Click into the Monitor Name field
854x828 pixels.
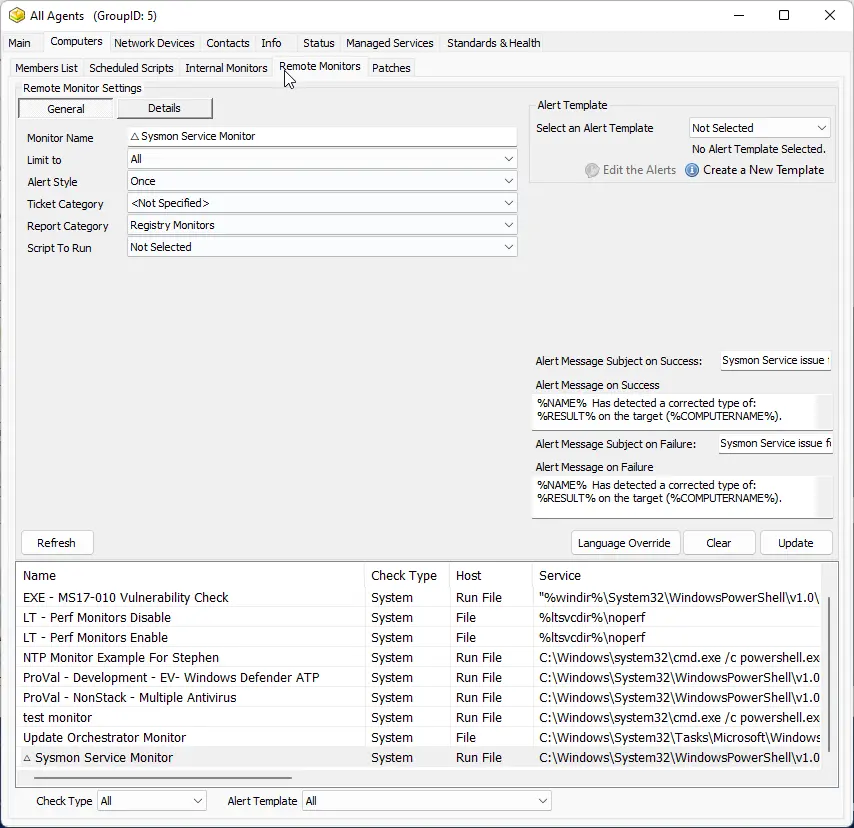point(322,137)
